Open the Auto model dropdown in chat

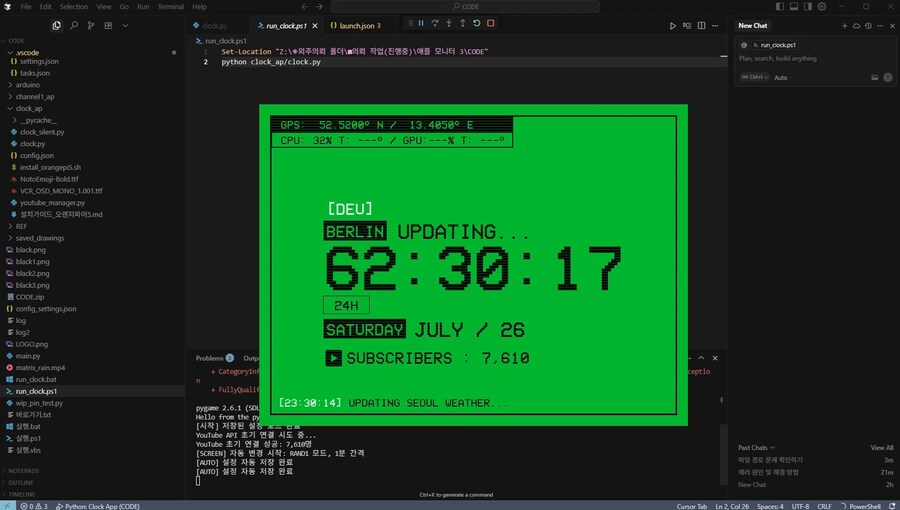pos(781,77)
